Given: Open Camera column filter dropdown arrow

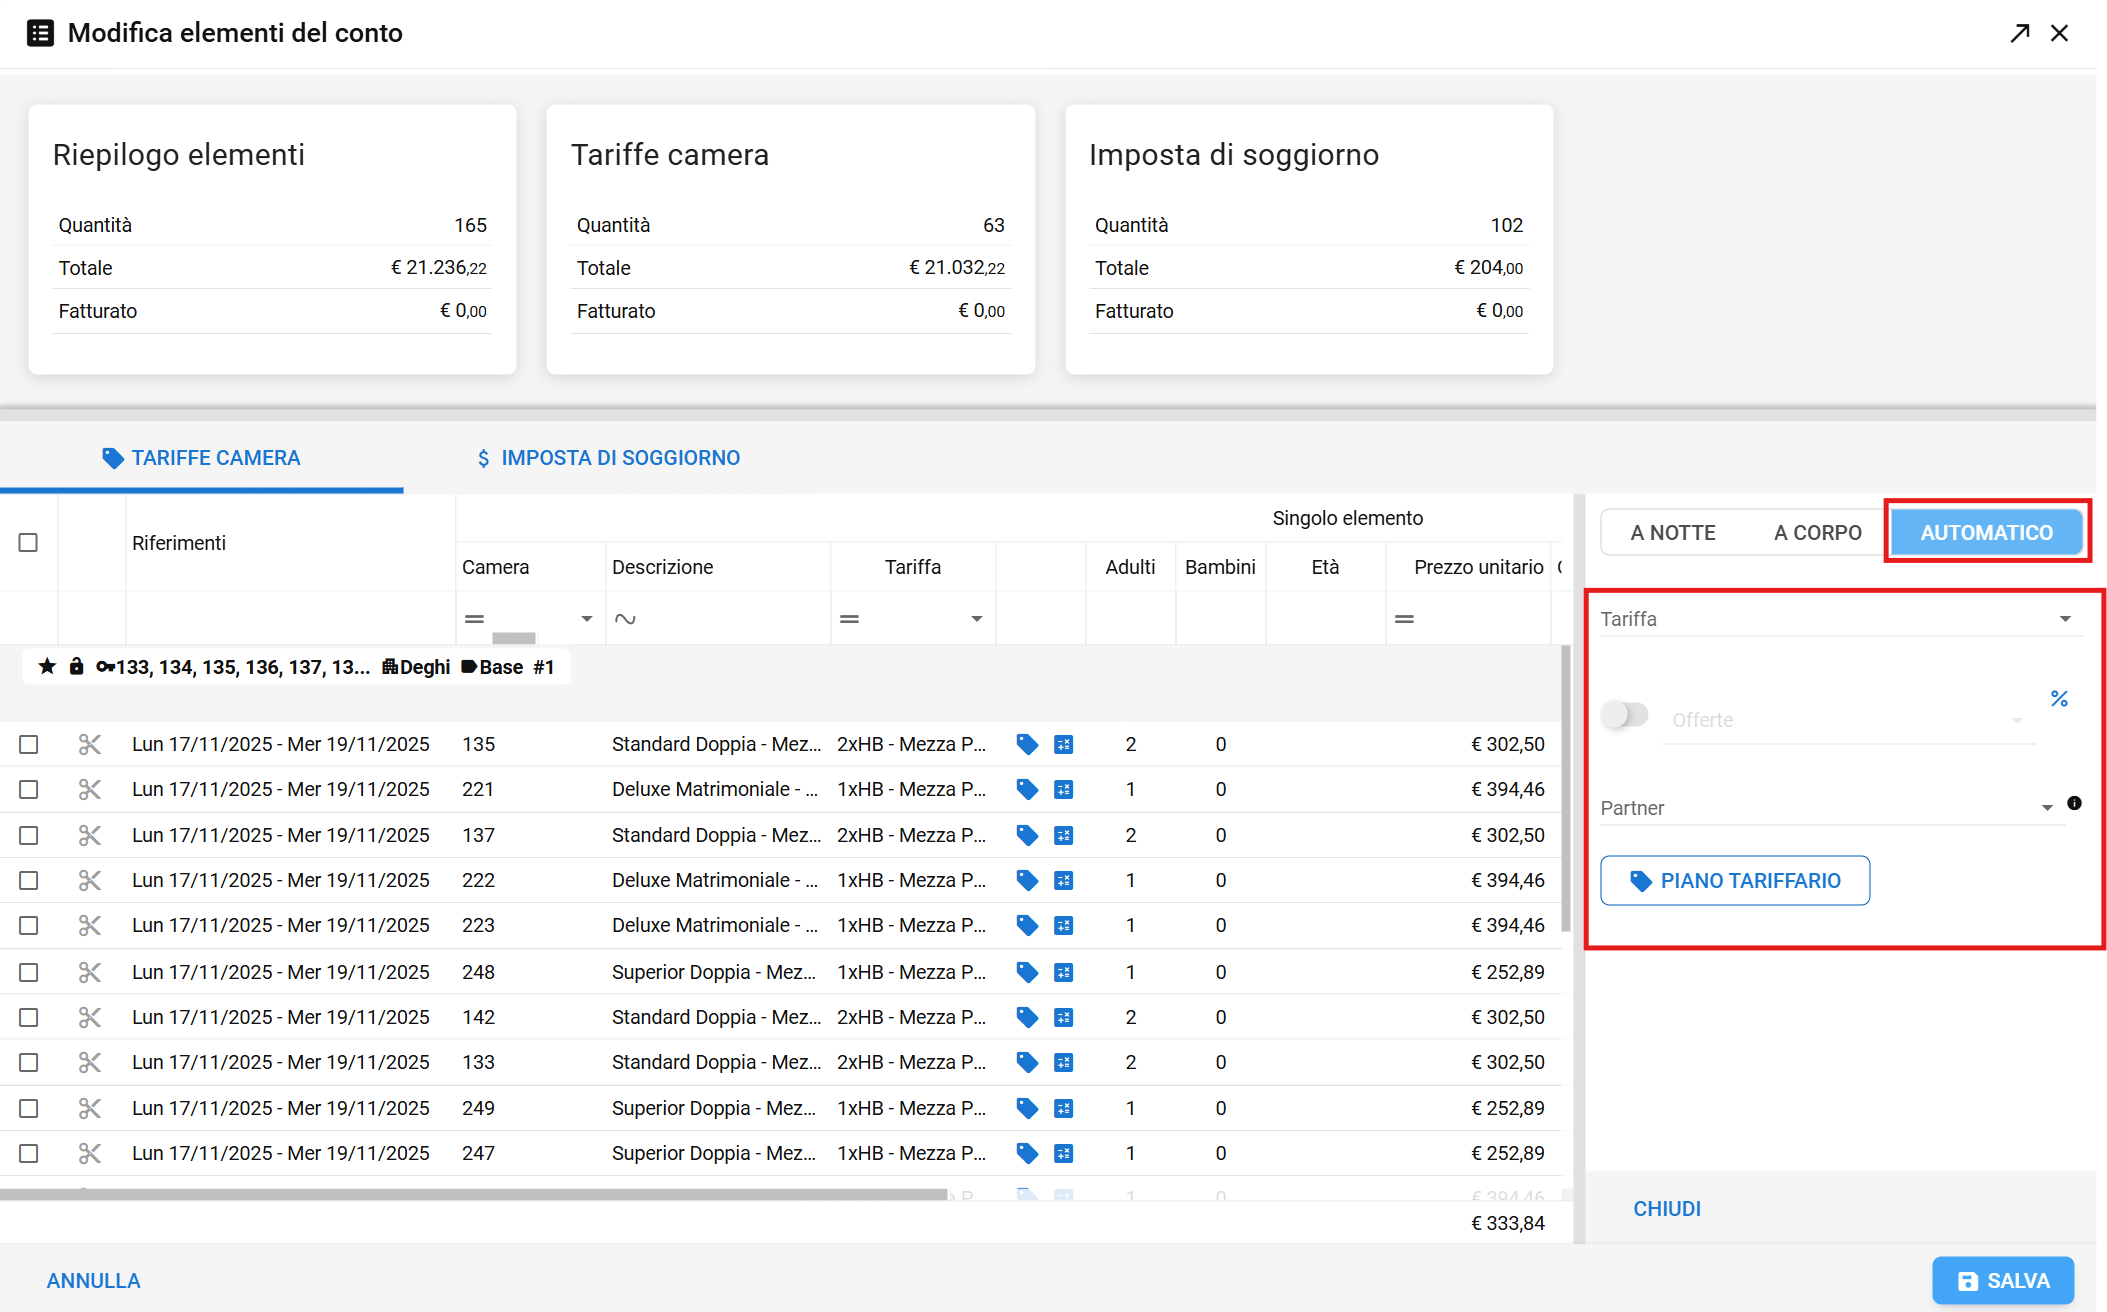Looking at the screenshot, I should tap(587, 619).
